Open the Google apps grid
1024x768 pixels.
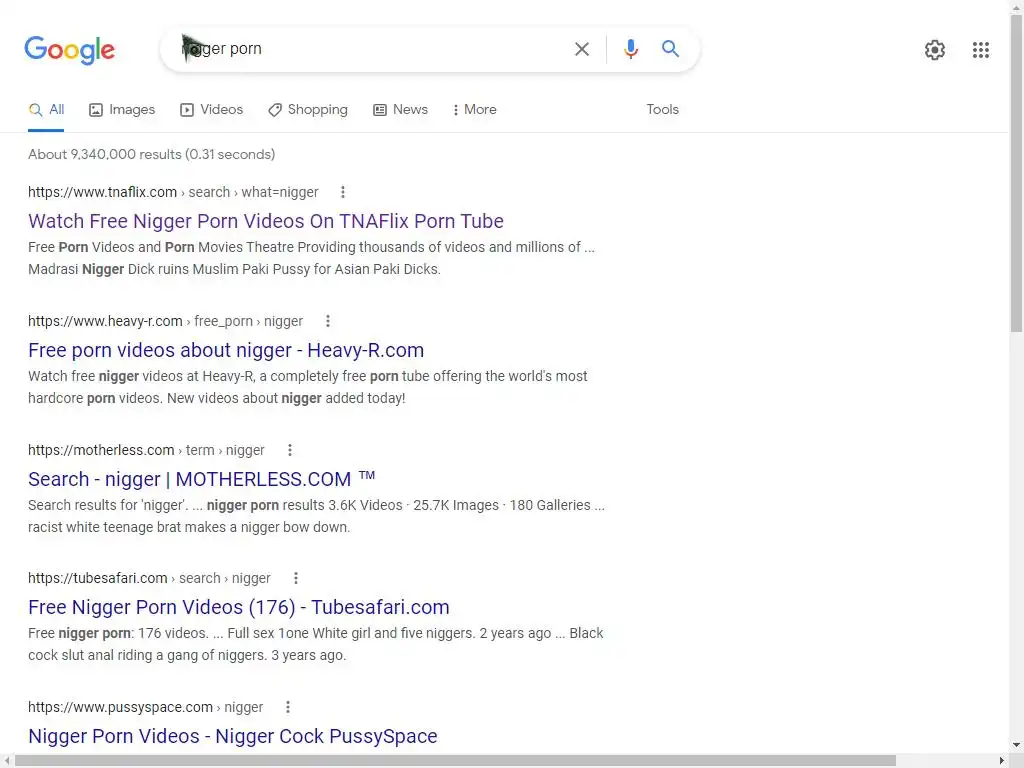980,50
